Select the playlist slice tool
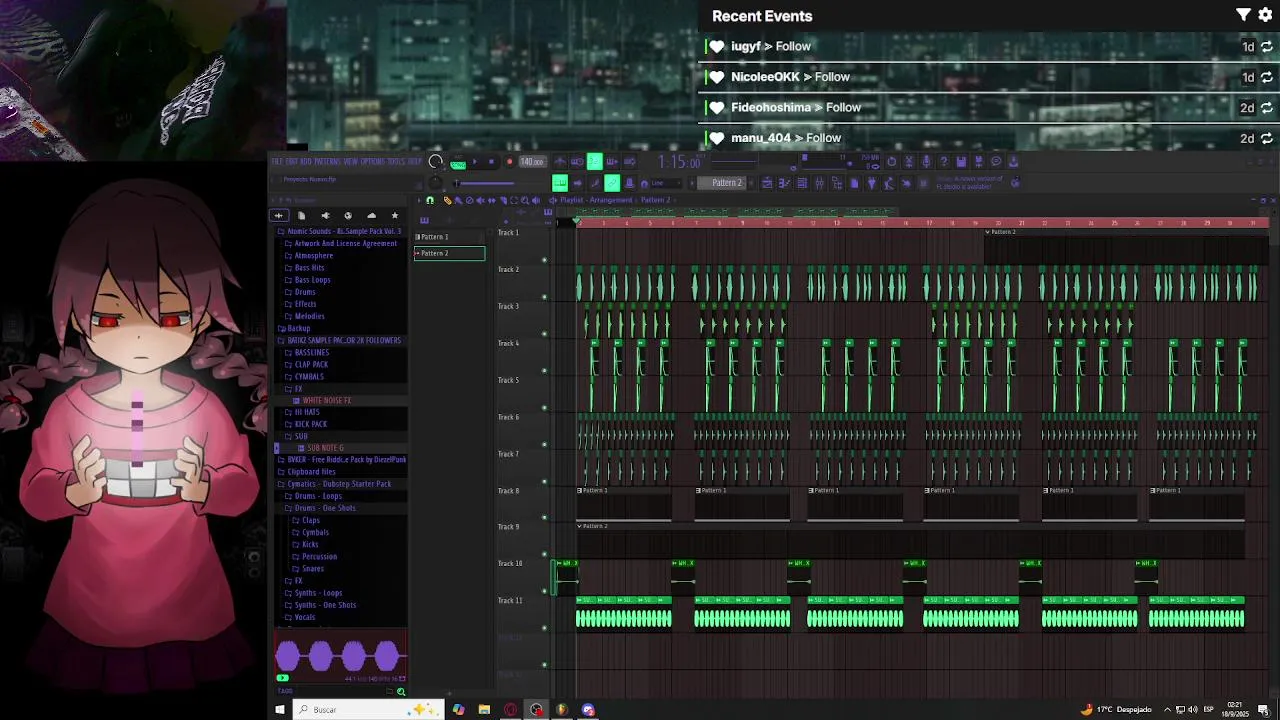 503,200
